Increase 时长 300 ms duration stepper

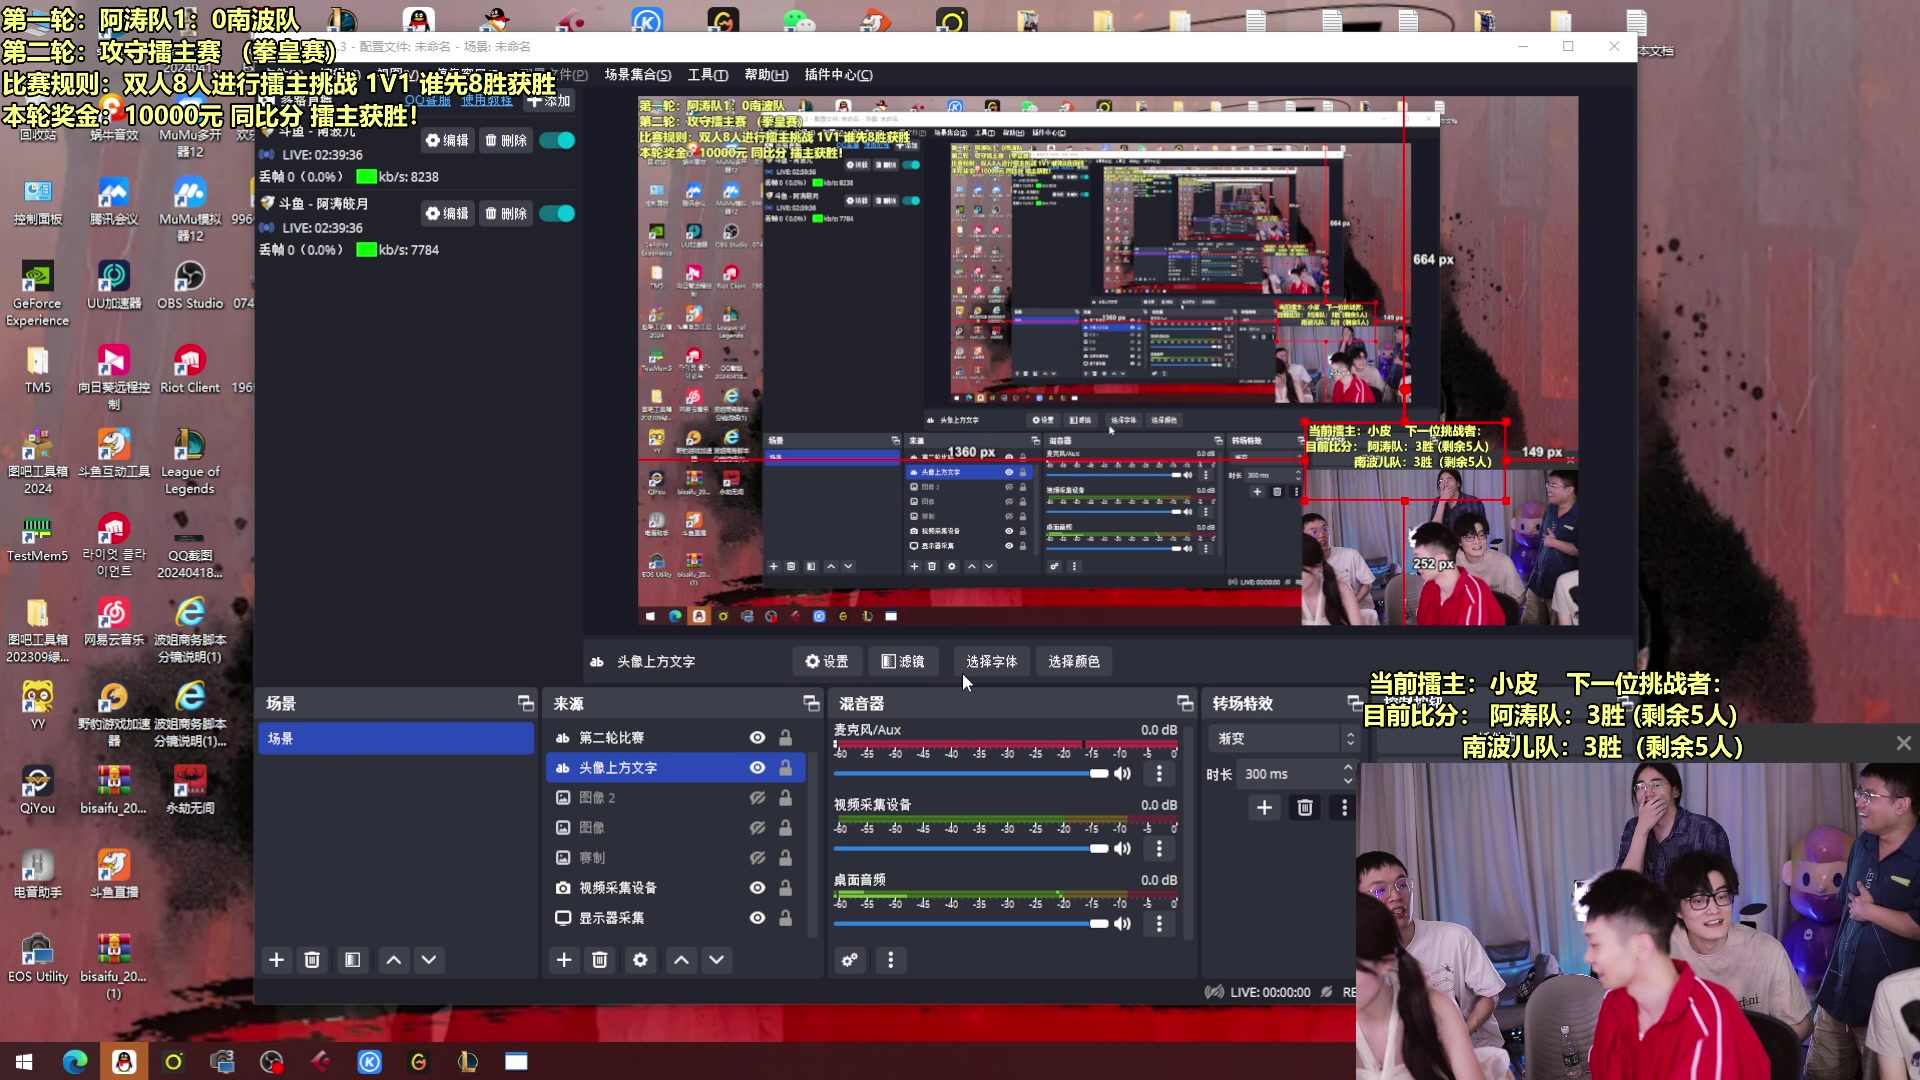click(x=1348, y=768)
